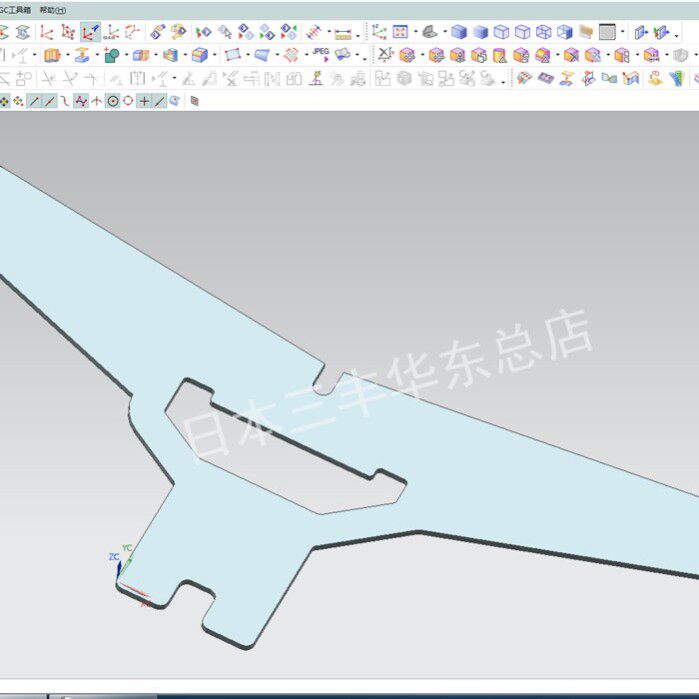Select the WCS triad in the viewport

129,576
